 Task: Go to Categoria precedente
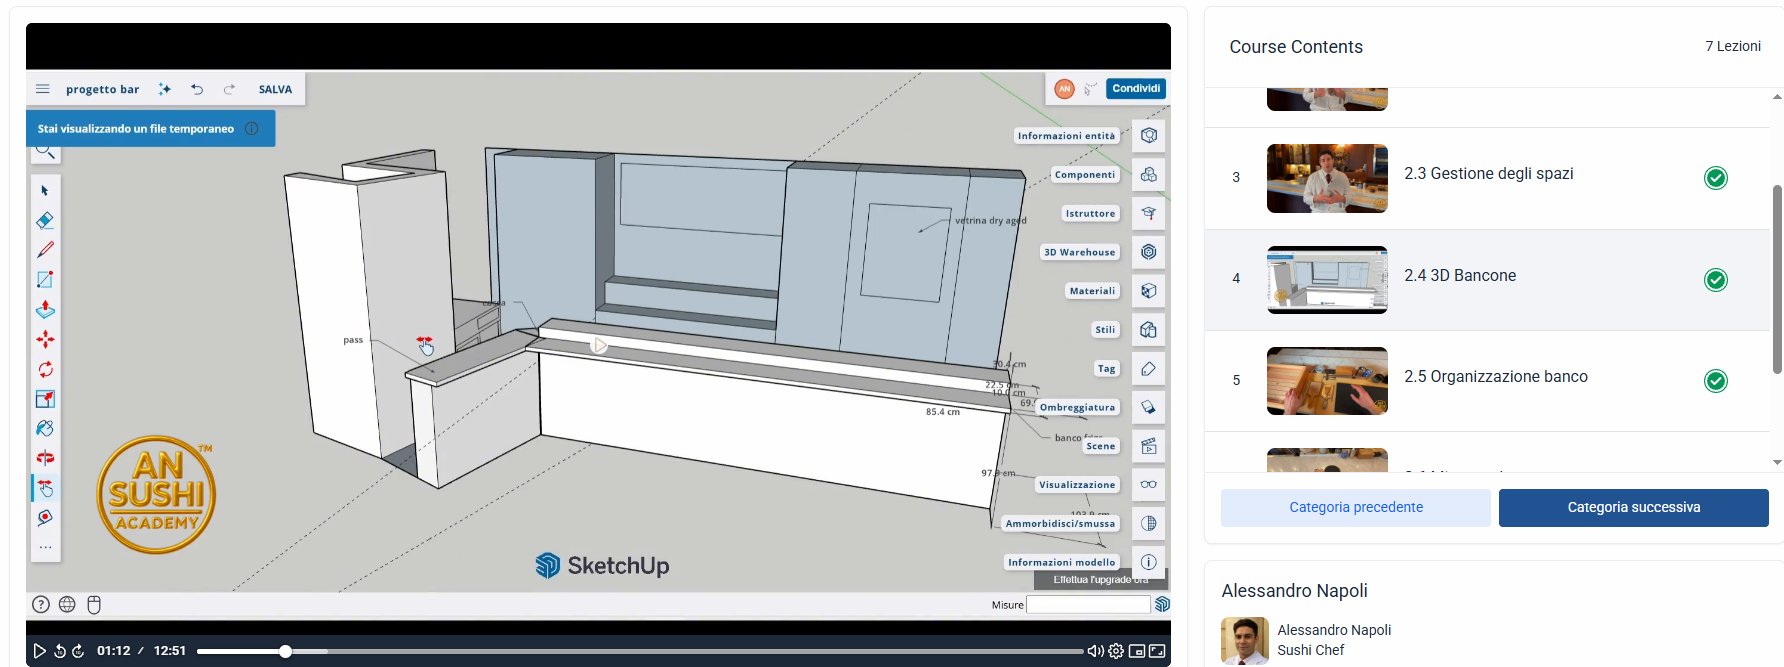click(1356, 508)
